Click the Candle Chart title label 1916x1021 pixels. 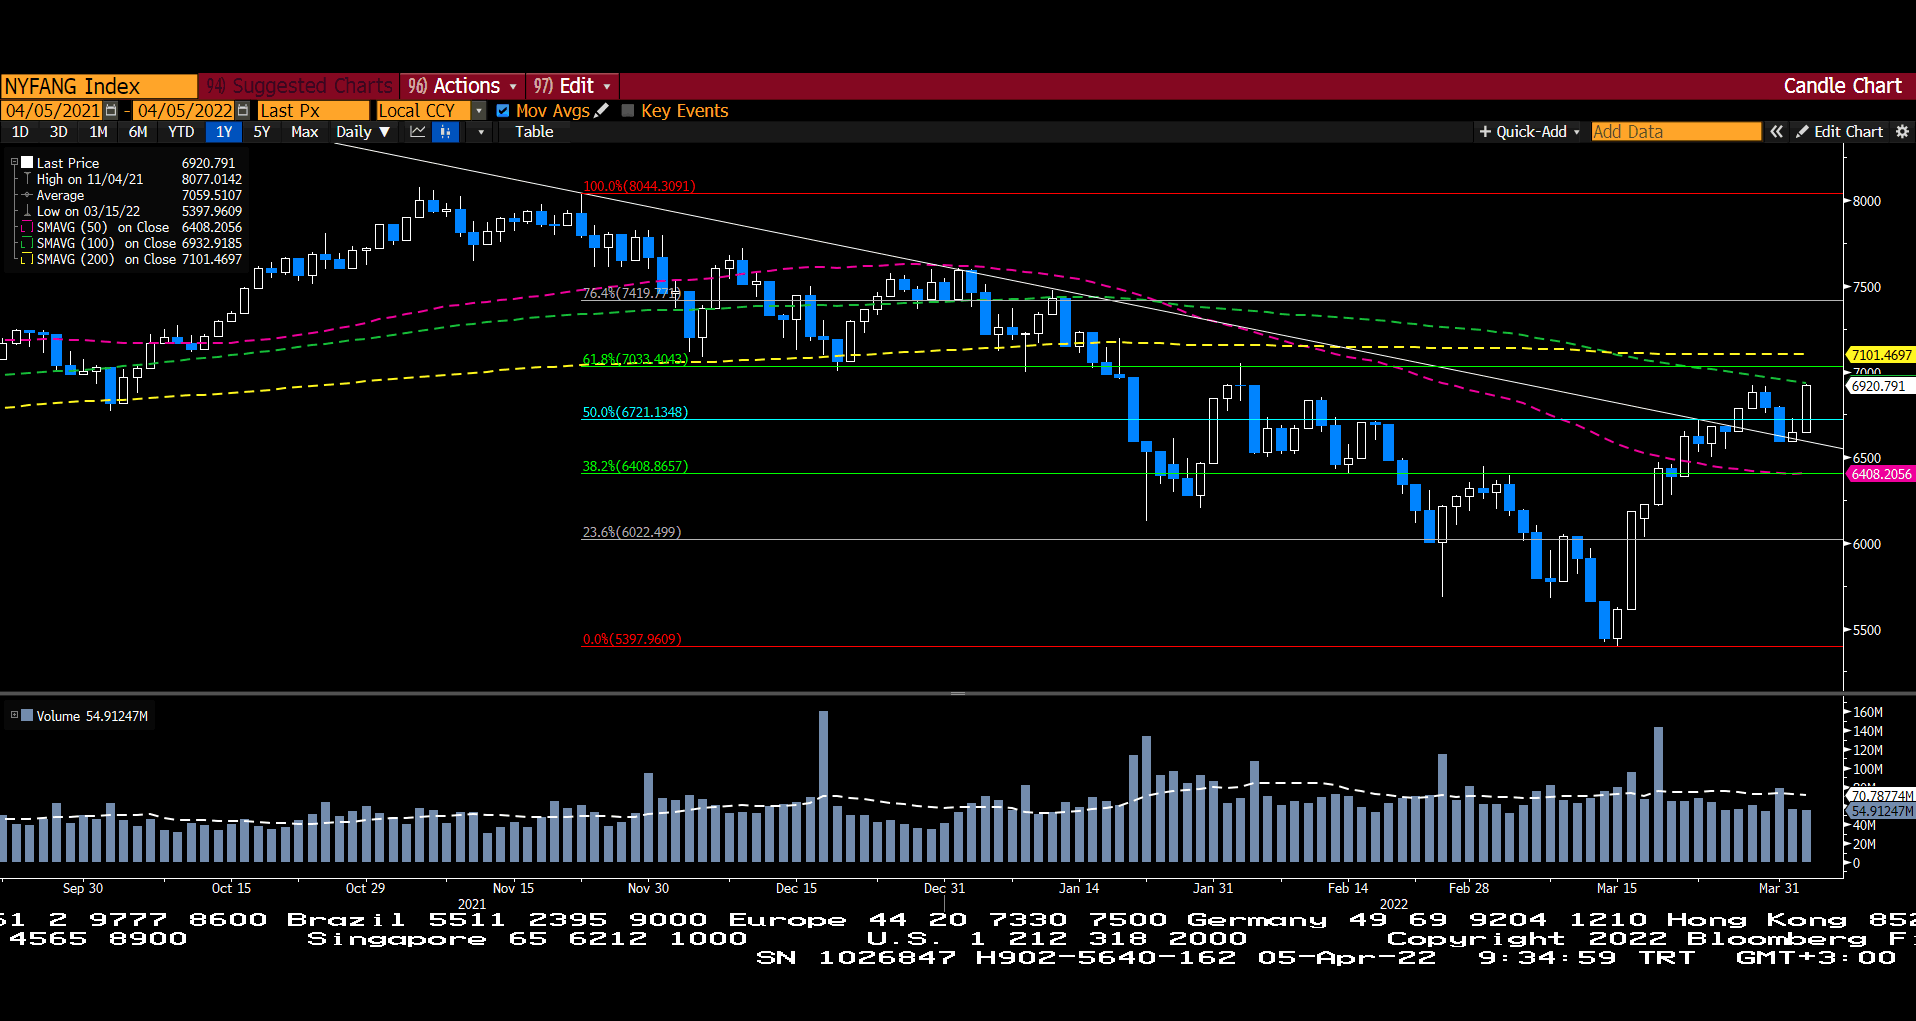(1842, 86)
